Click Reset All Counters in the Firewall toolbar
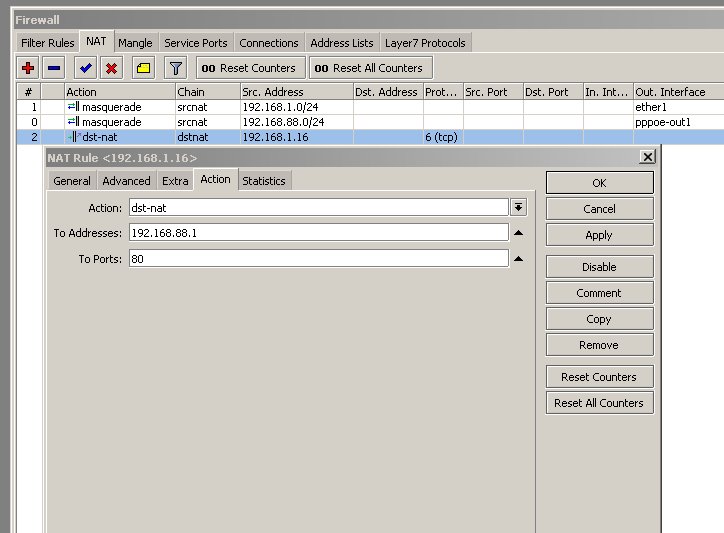Image resolution: width=724 pixels, height=533 pixels. pos(371,68)
